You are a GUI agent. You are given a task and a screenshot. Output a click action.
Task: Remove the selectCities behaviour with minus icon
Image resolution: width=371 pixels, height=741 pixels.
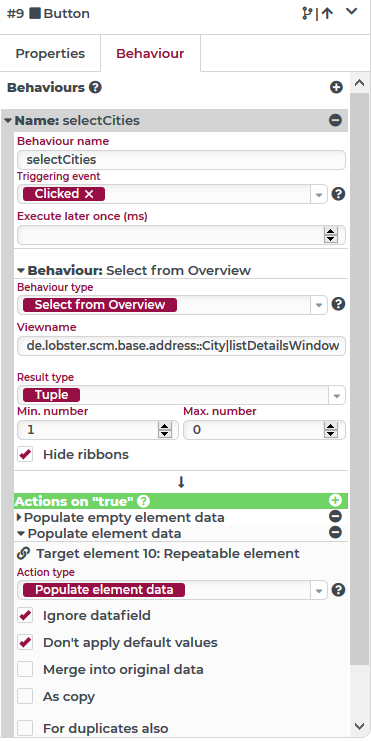335,121
